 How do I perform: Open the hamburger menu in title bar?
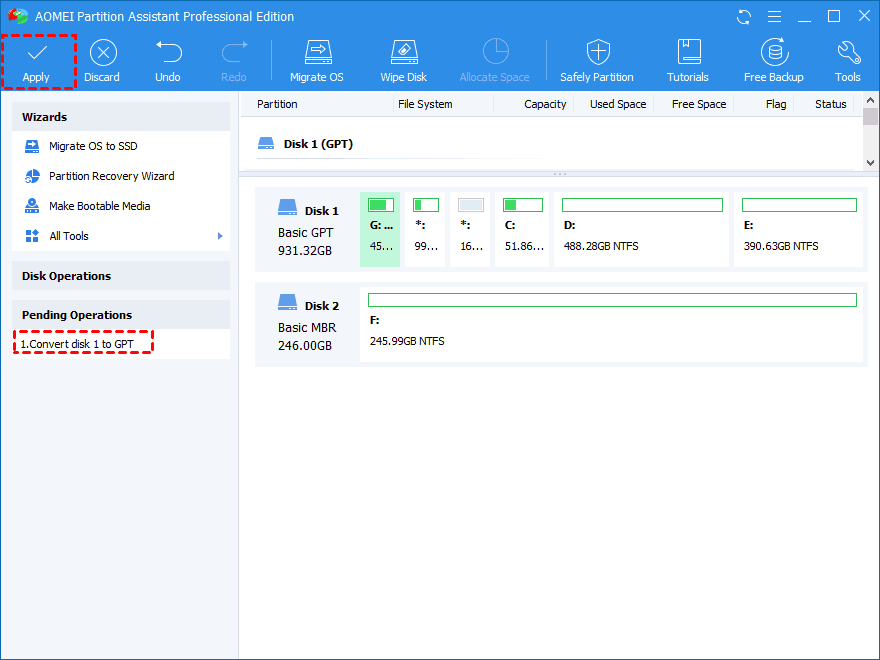774,17
